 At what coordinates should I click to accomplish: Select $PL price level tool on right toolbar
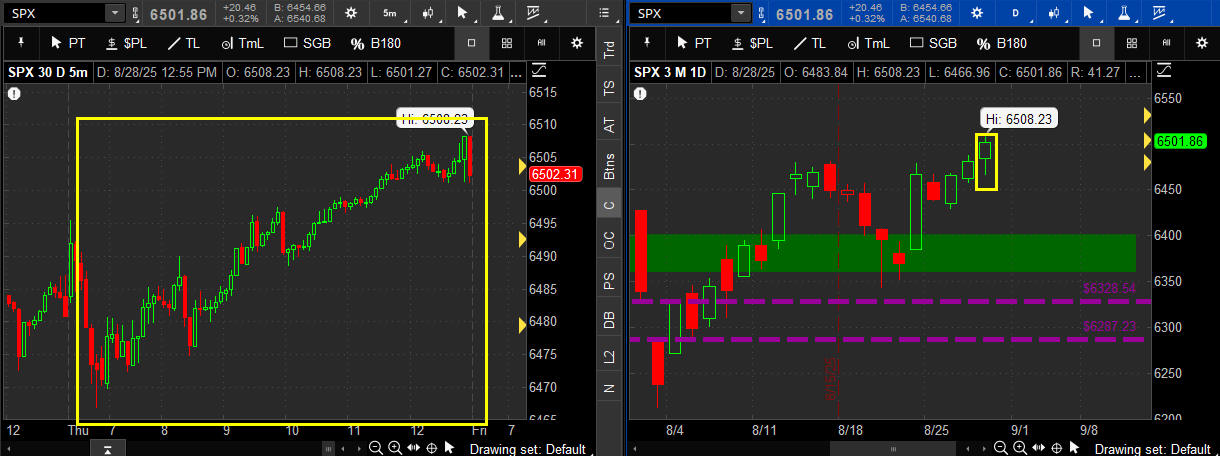751,43
